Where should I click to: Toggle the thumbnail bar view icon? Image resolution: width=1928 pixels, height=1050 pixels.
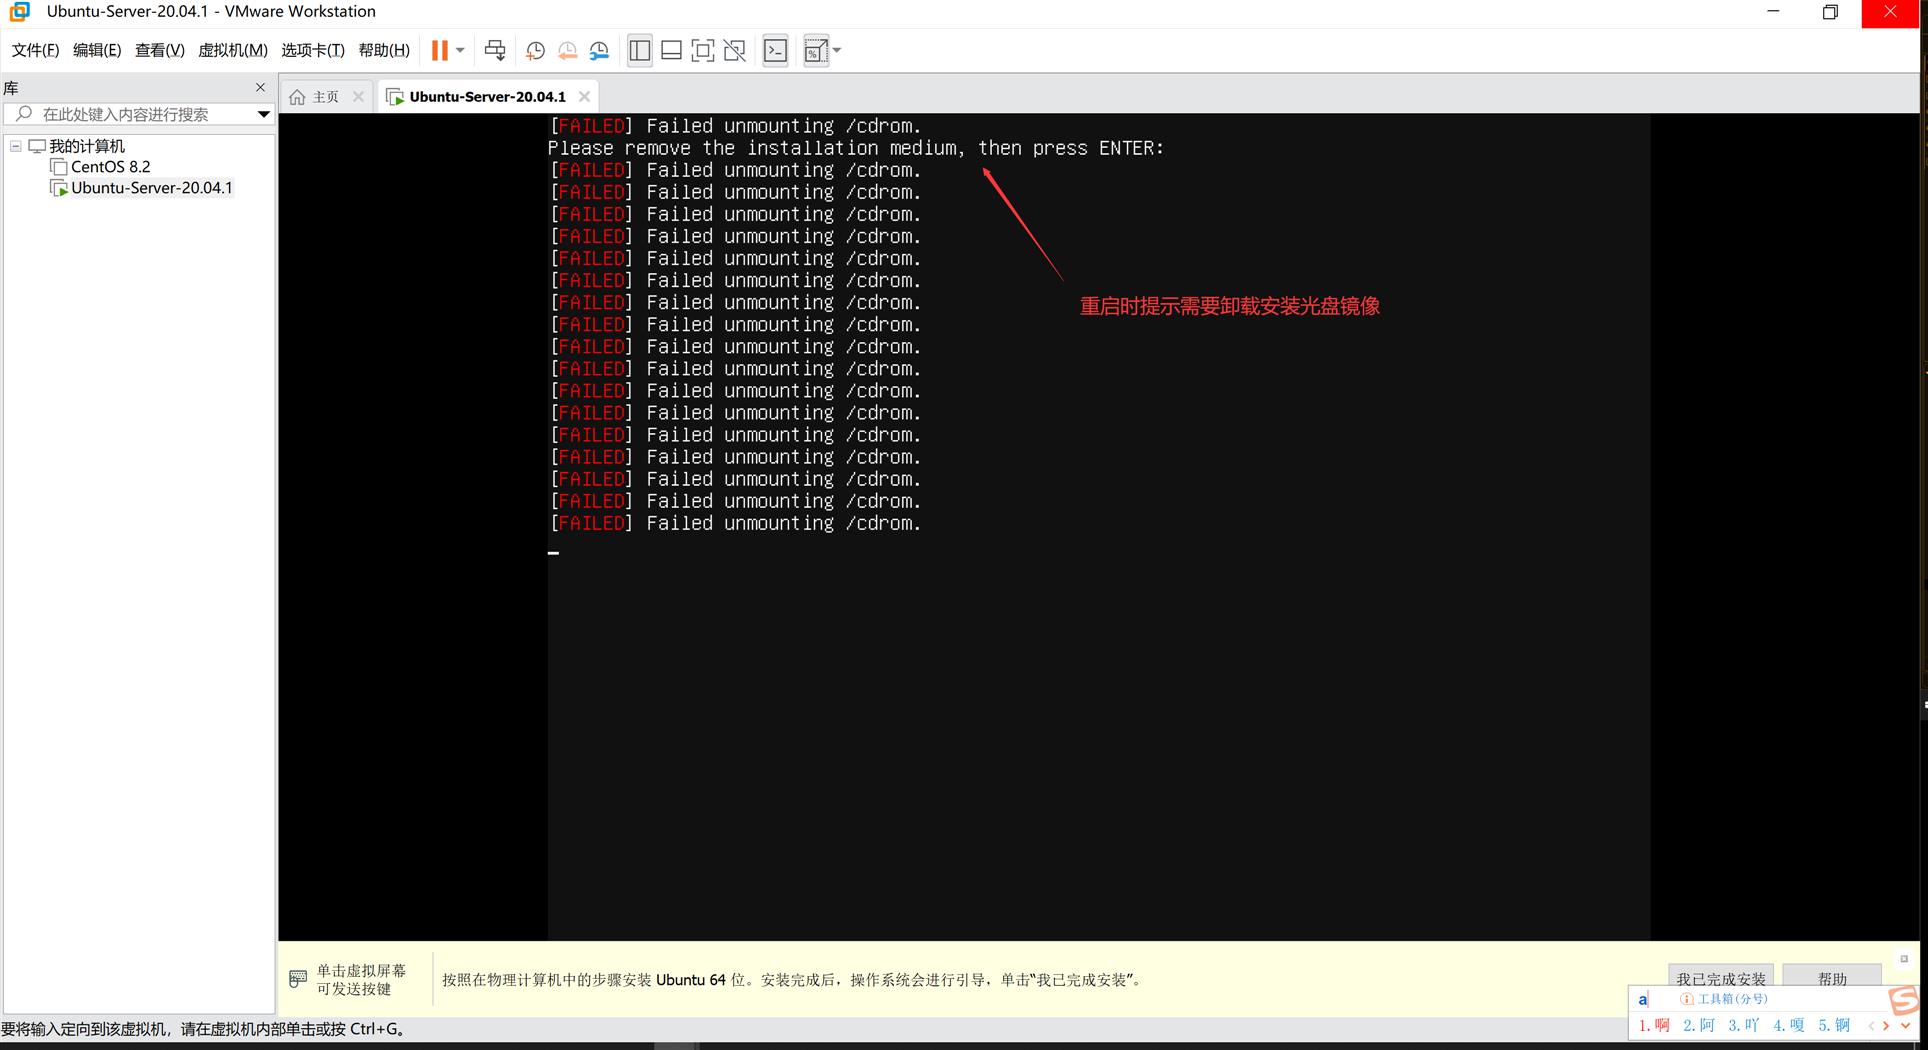pyautogui.click(x=672, y=50)
